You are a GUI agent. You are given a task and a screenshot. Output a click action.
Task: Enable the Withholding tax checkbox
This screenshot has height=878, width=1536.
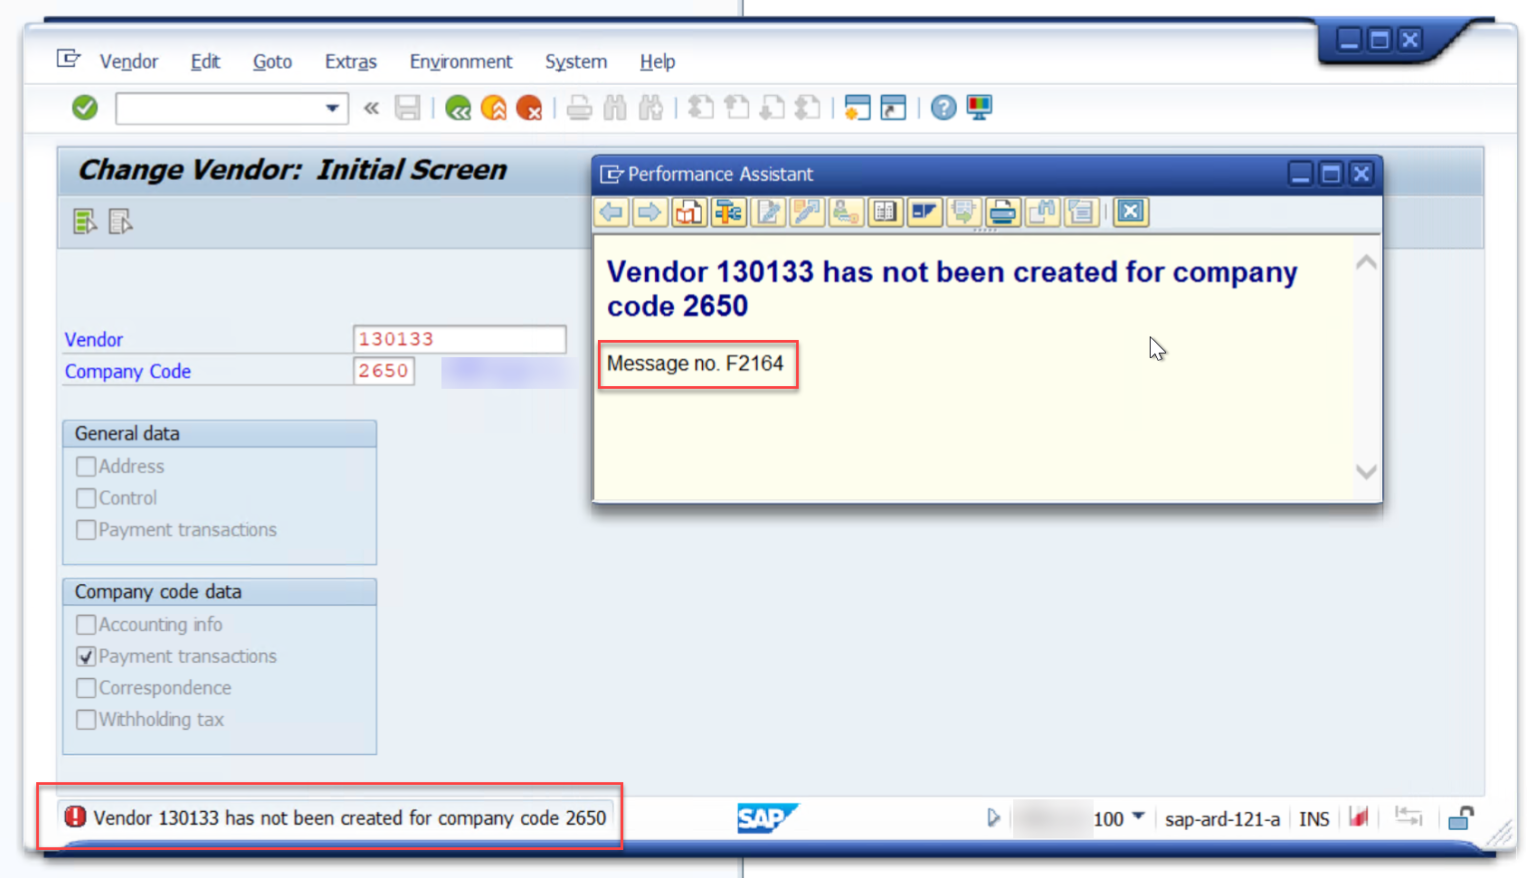tap(86, 719)
